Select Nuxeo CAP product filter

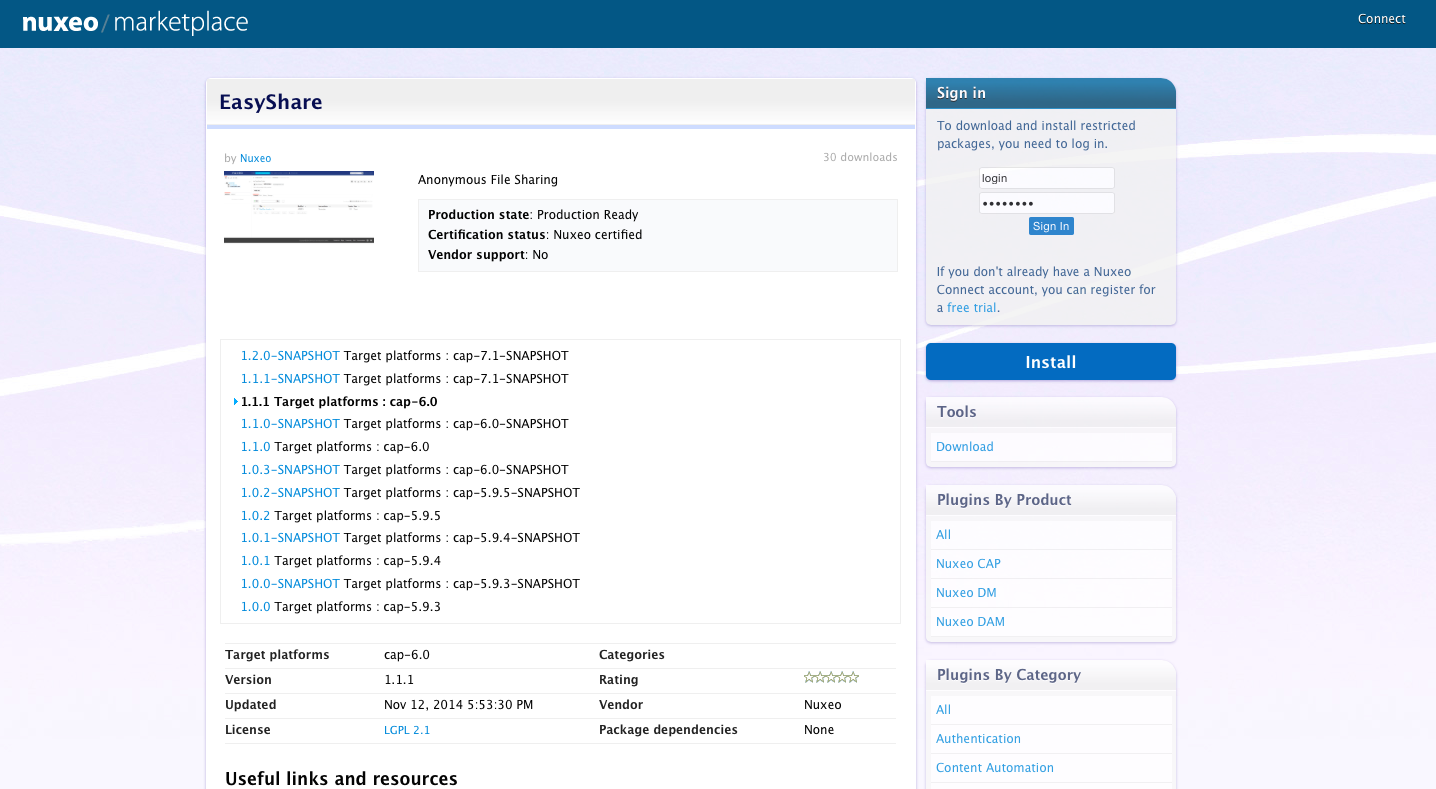tap(968, 564)
